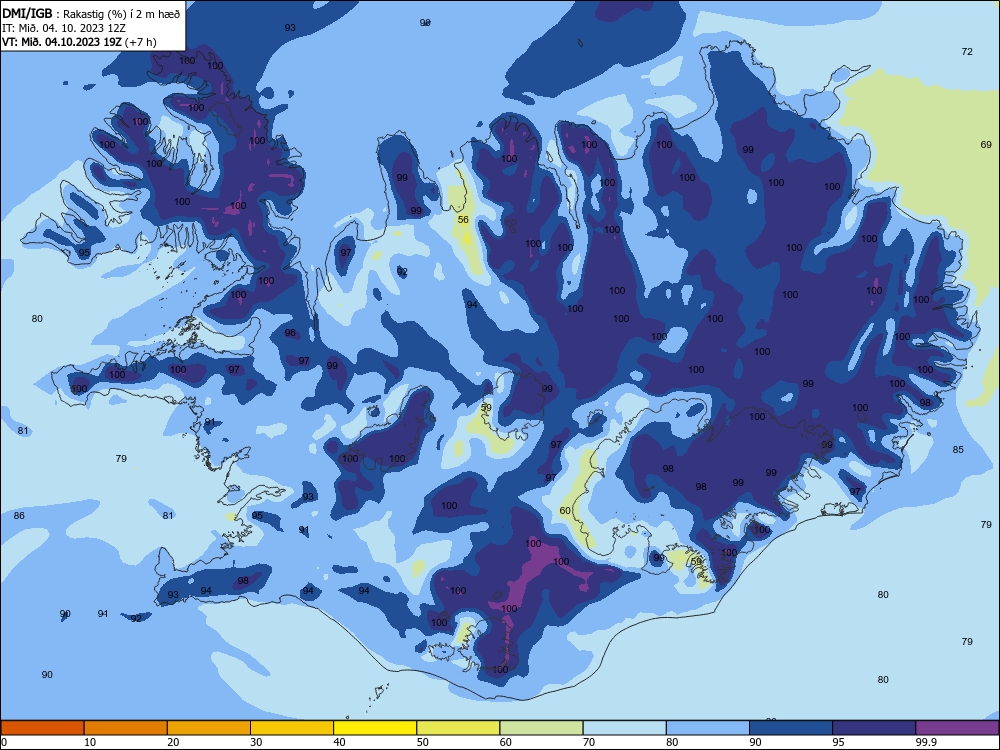Click the humidity value '69' on the map
1000x750 pixels.
(986, 145)
